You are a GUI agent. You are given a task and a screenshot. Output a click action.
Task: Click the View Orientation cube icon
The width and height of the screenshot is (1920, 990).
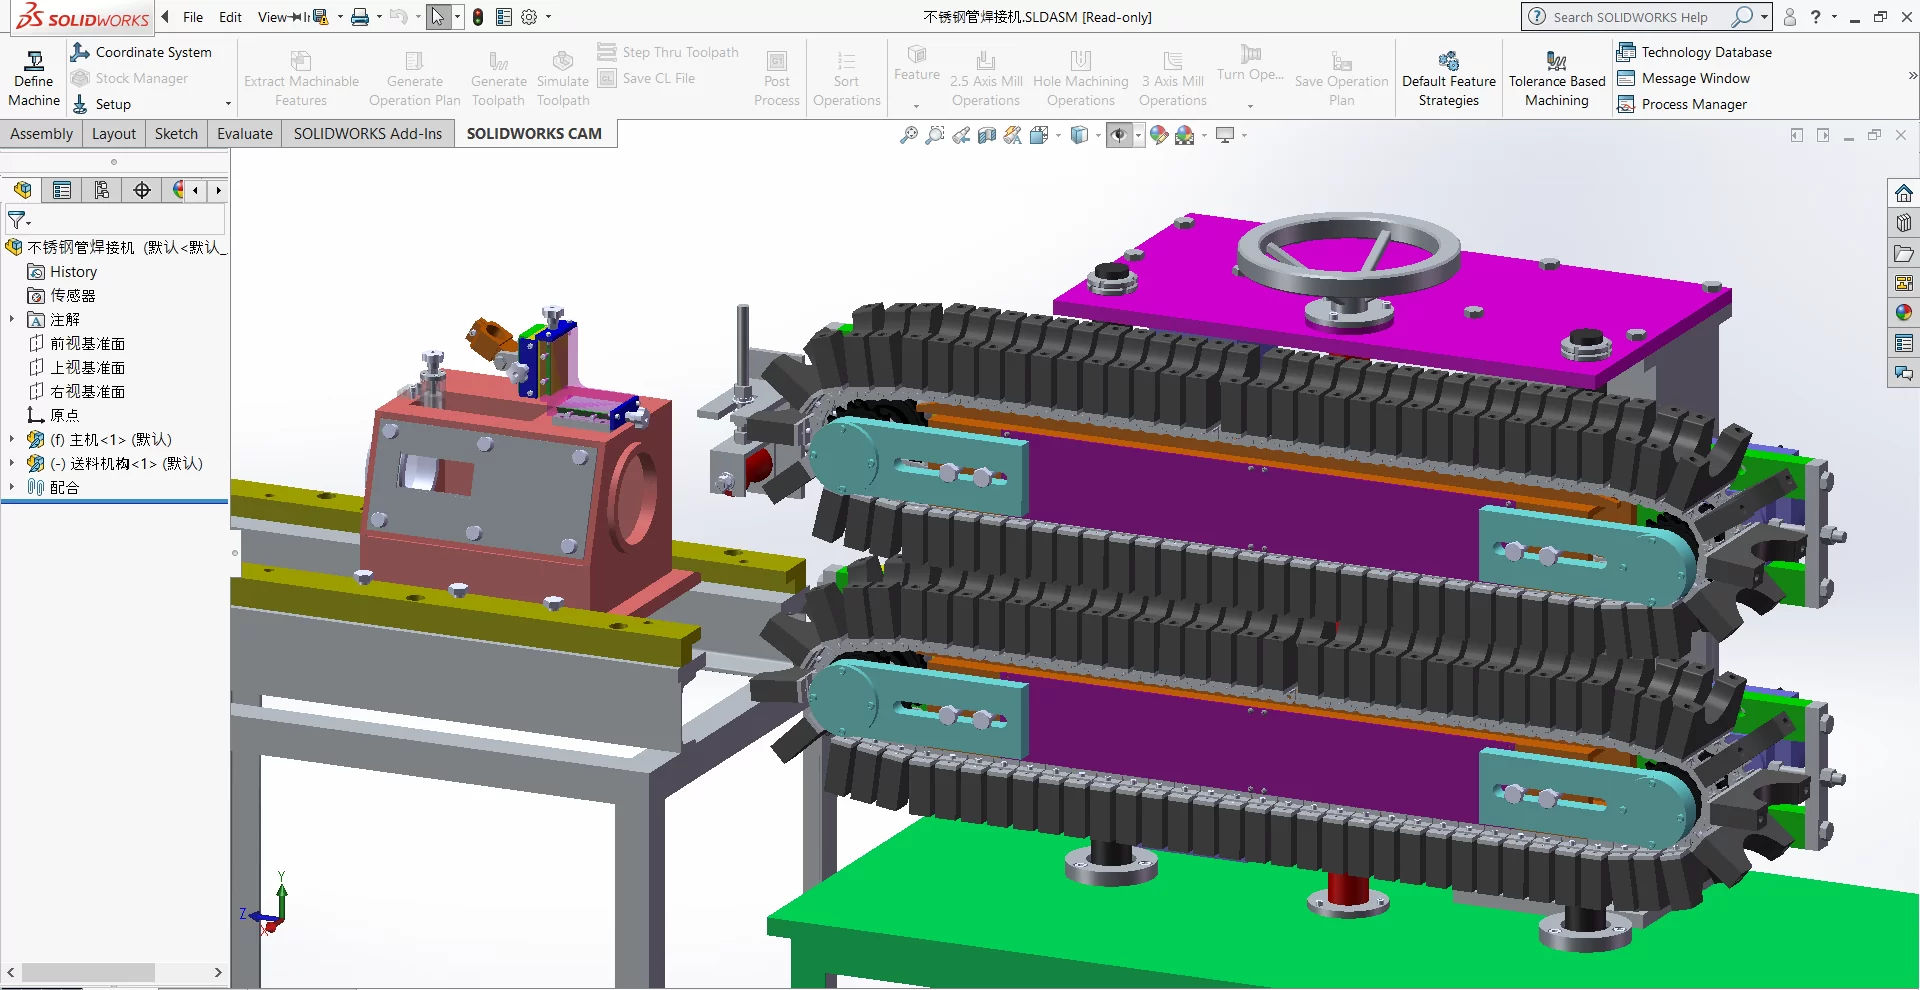coord(1039,135)
